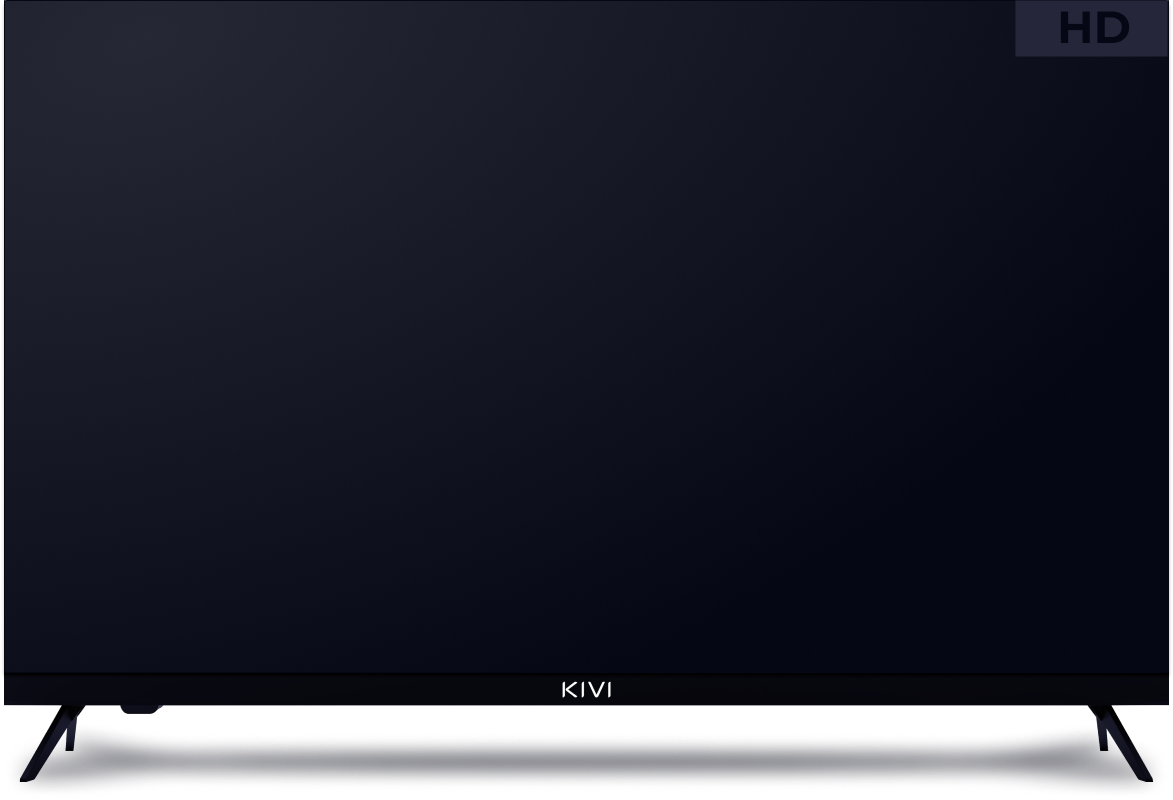
Task: Click the center of the TV screen
Action: 586,338
